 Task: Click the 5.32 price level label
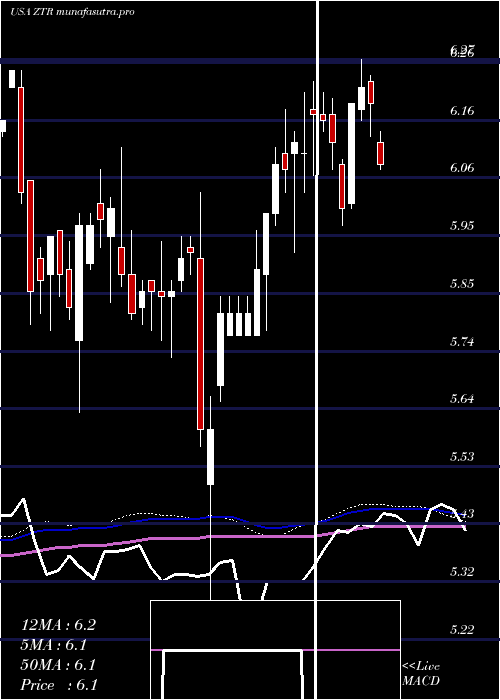[x=462, y=572]
